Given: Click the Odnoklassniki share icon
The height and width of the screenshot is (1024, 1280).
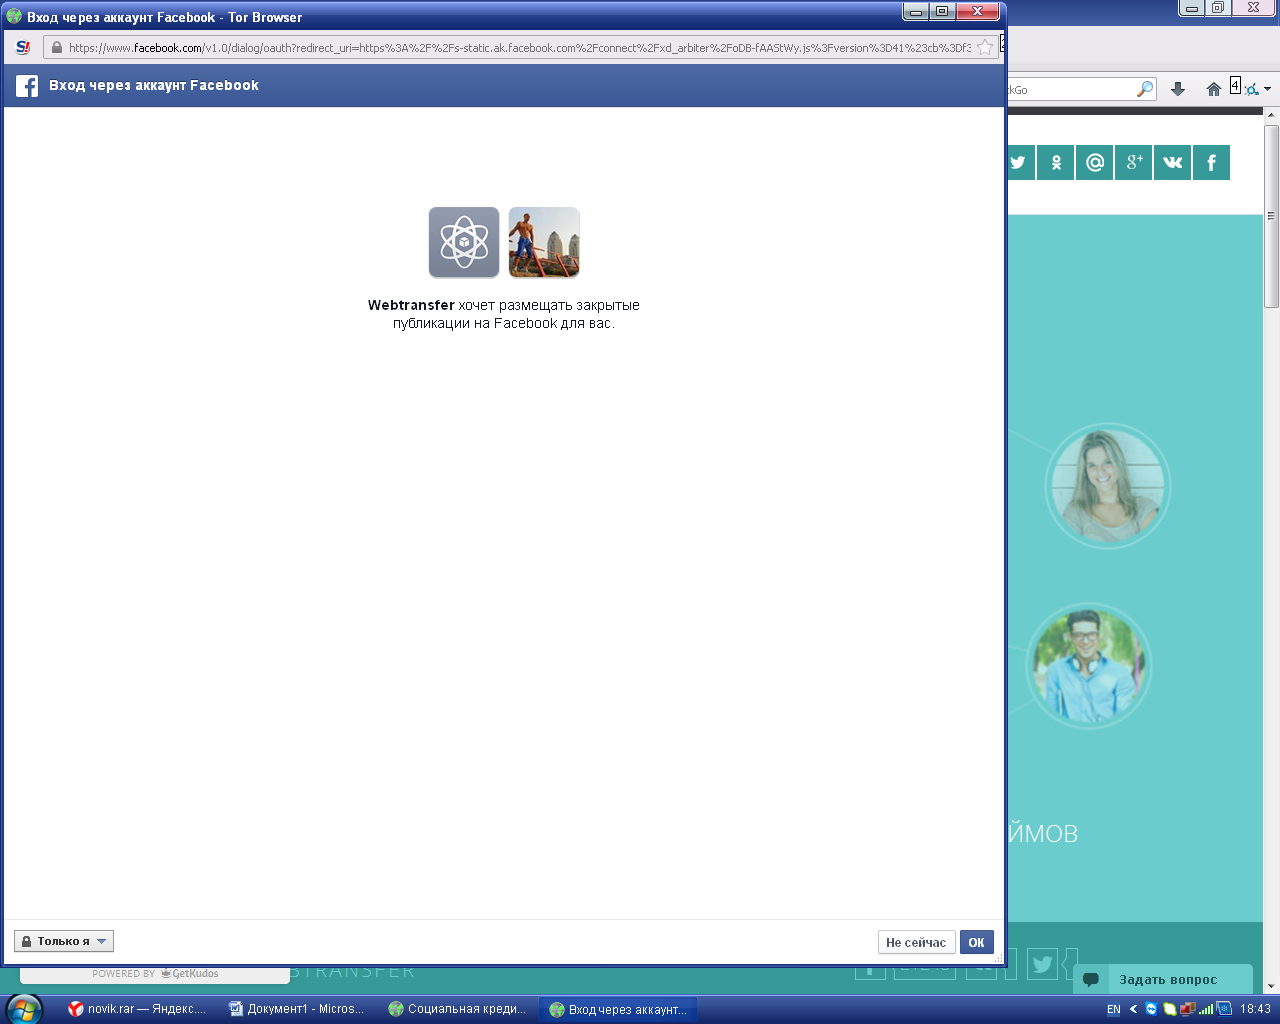Looking at the screenshot, I should tap(1055, 162).
